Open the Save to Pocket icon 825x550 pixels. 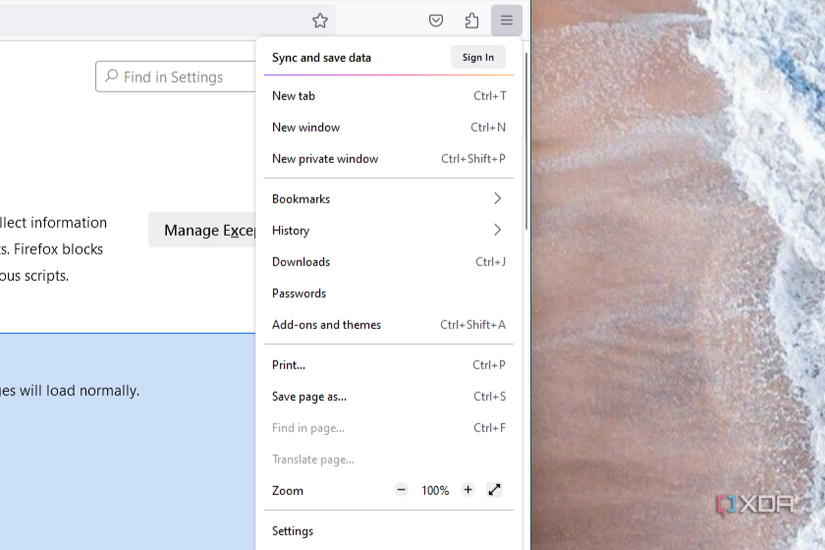click(x=436, y=21)
